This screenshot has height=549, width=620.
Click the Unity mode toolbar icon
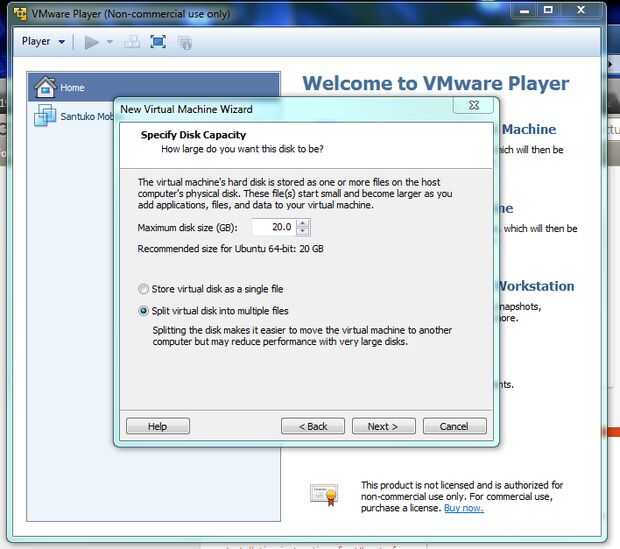(x=184, y=42)
